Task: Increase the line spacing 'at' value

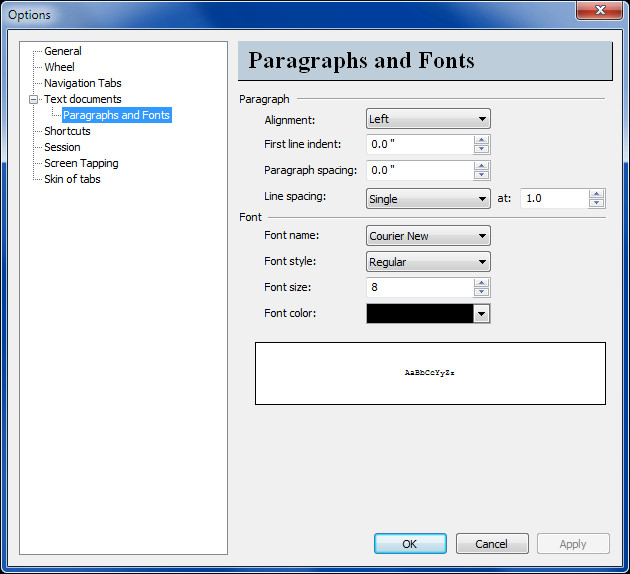Action: coord(597,194)
